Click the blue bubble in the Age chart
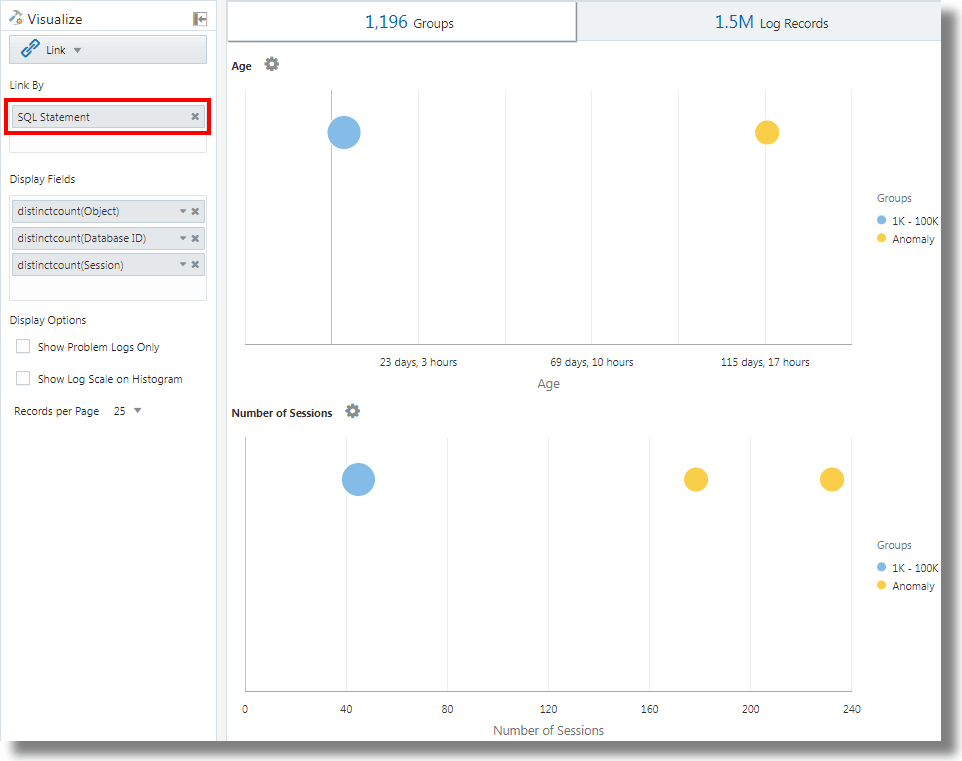 click(344, 132)
